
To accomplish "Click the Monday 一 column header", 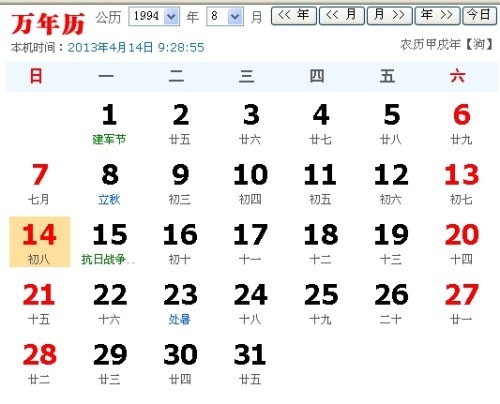I will pyautogui.click(x=106, y=76).
